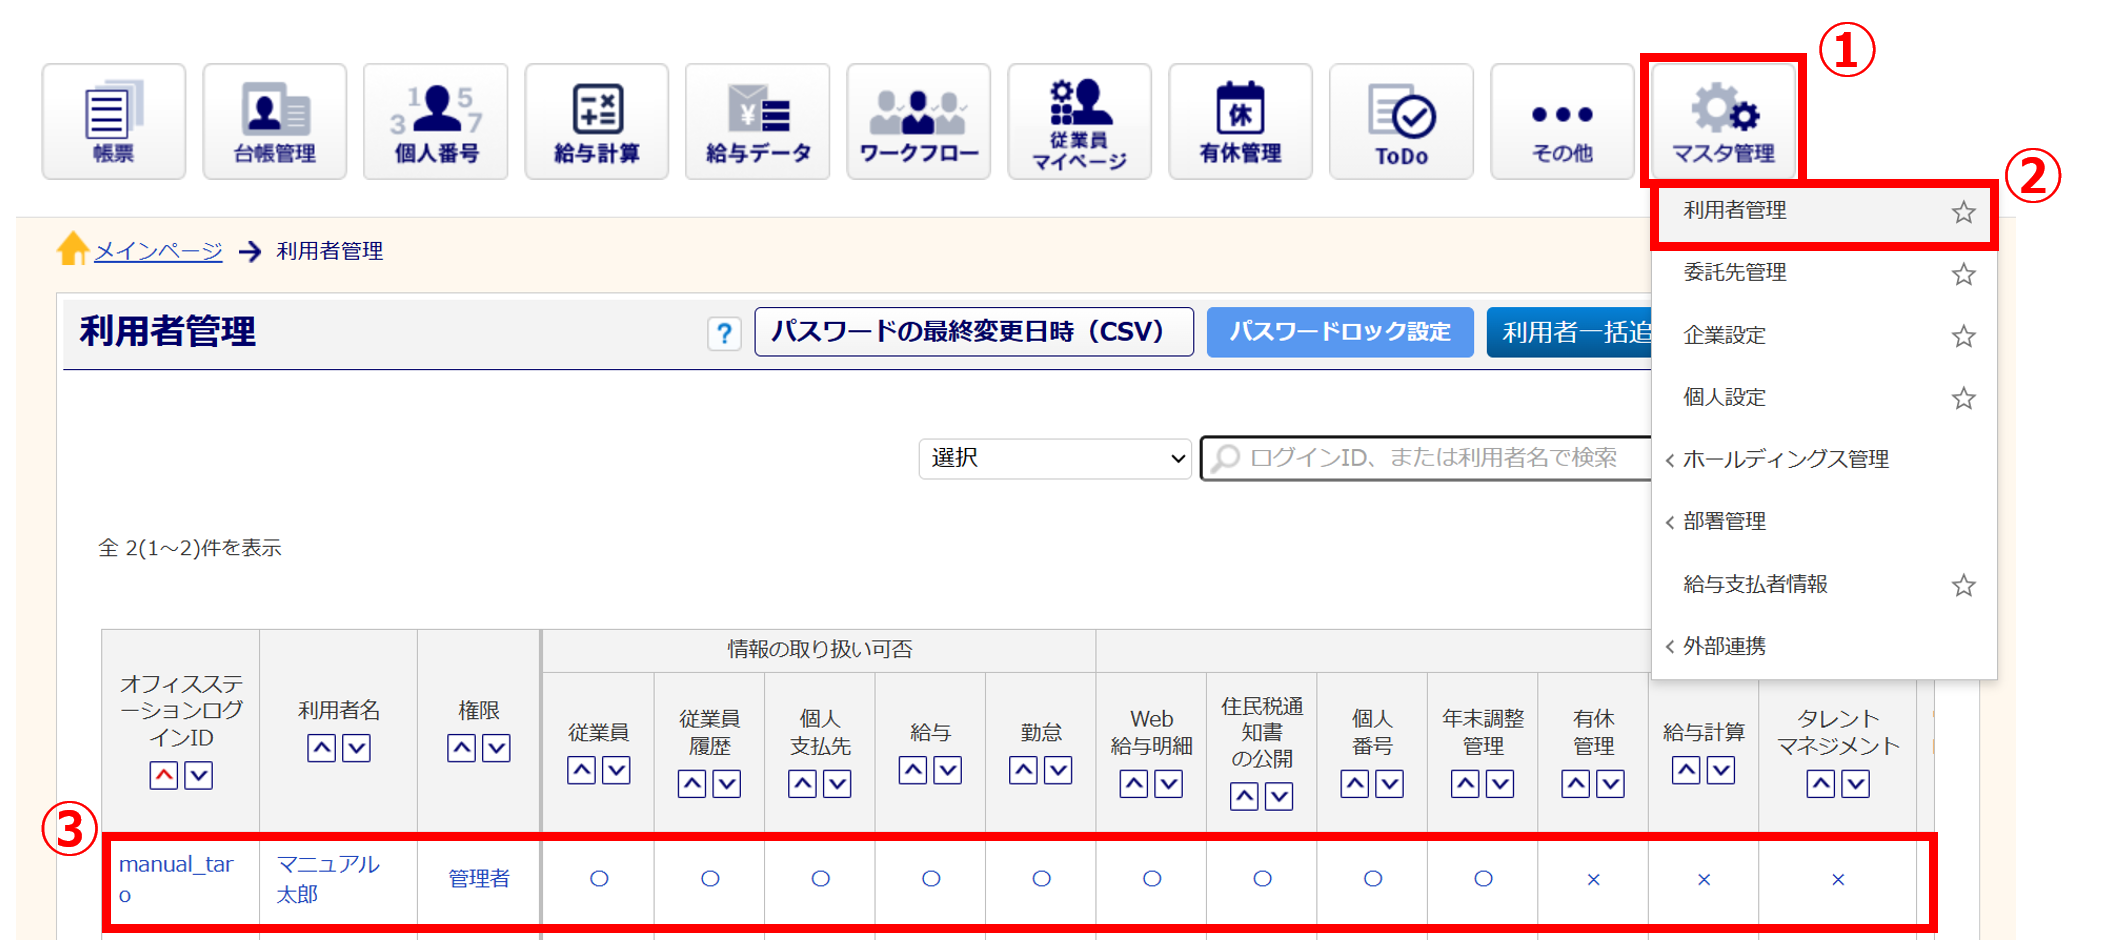Open the 給与計算 payroll calculation icon
Image resolution: width=2102 pixels, height=940 pixels.
click(596, 121)
